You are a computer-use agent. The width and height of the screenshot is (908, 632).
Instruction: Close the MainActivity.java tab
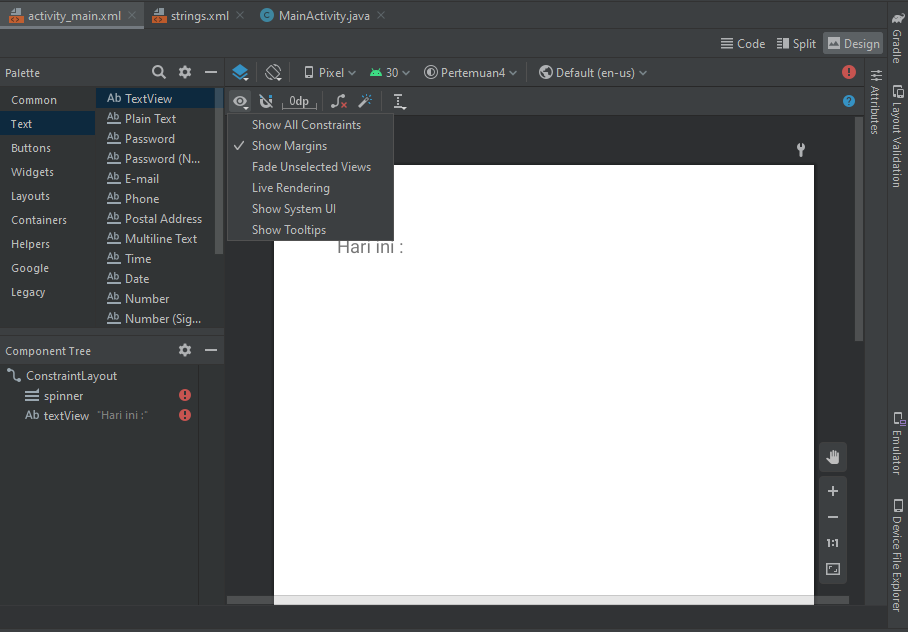click(x=380, y=15)
